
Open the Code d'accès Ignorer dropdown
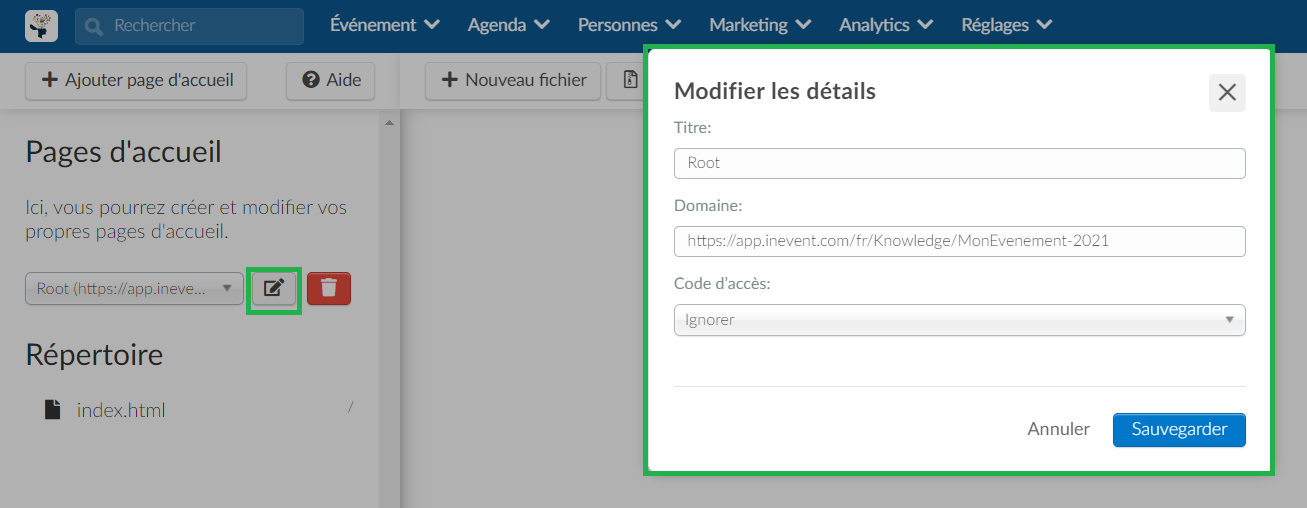(960, 320)
